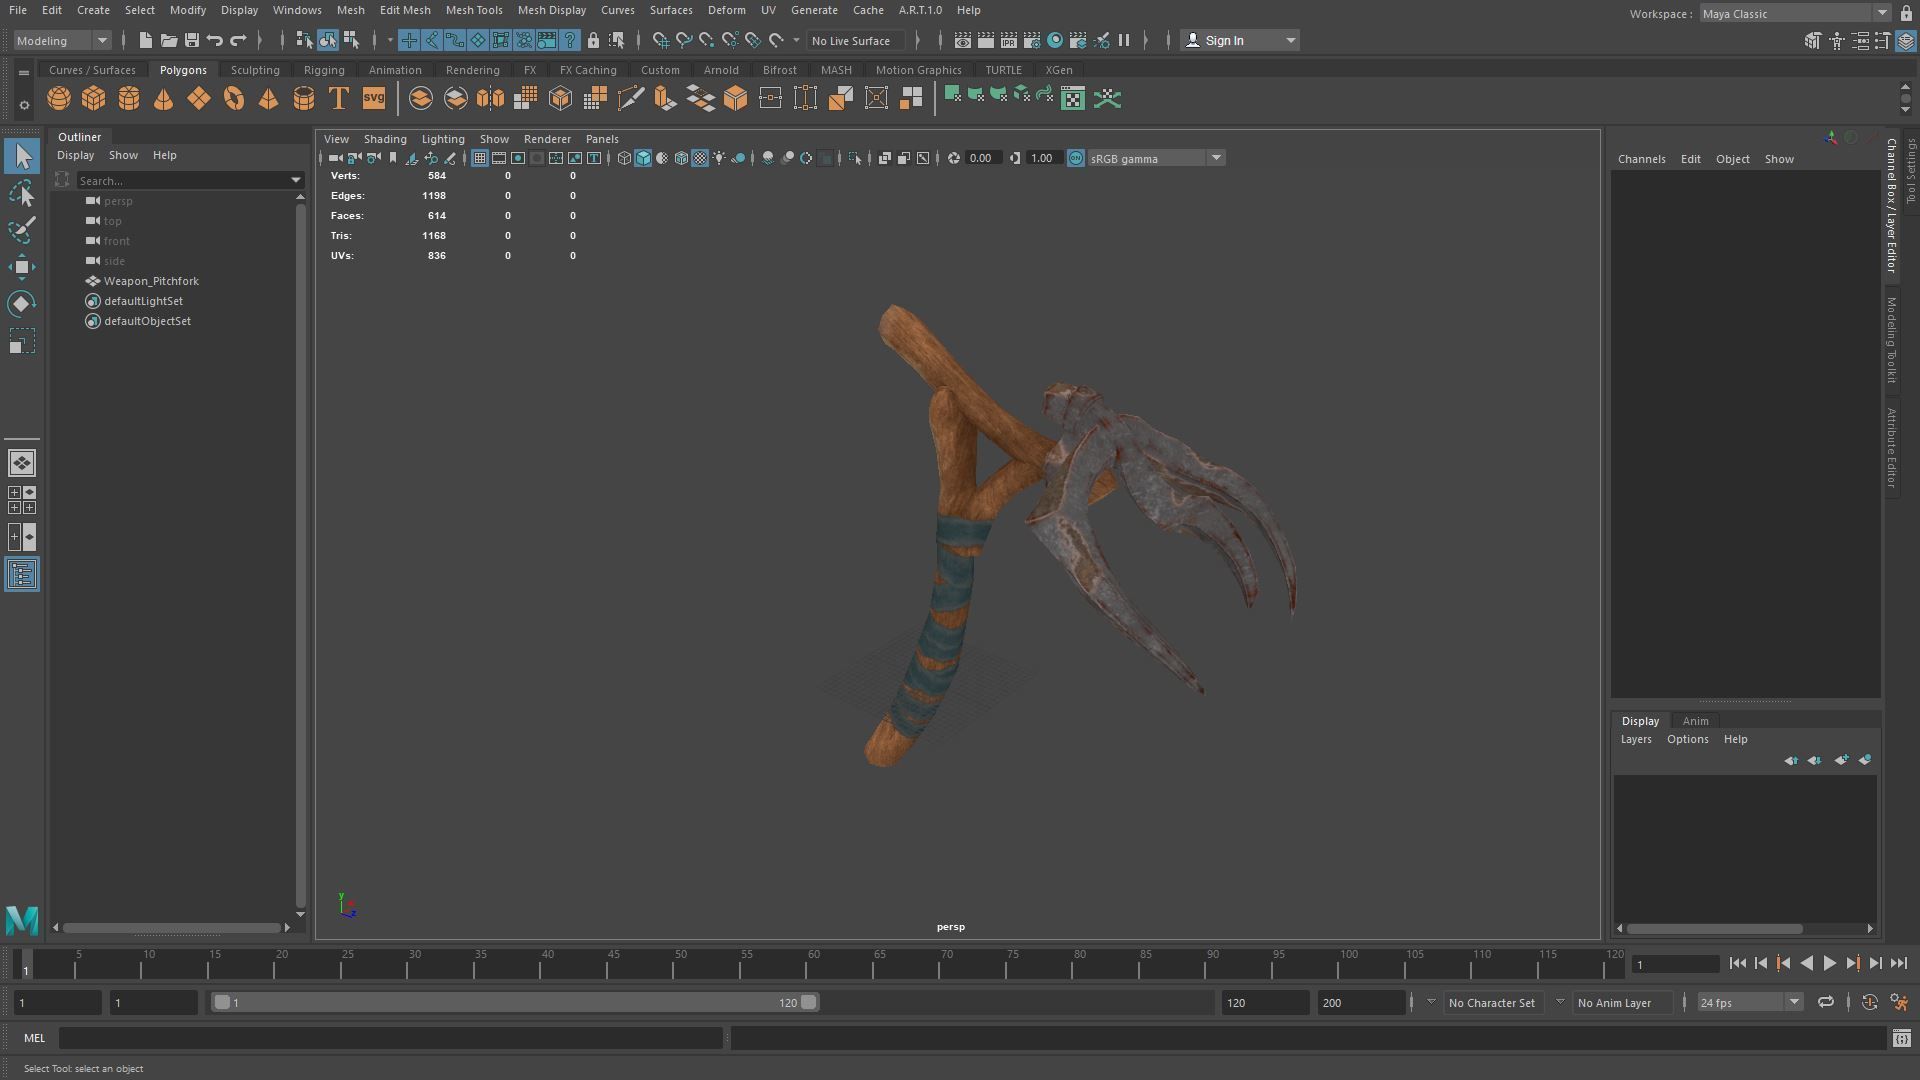Switch to the Anim layer tab

coord(1695,721)
